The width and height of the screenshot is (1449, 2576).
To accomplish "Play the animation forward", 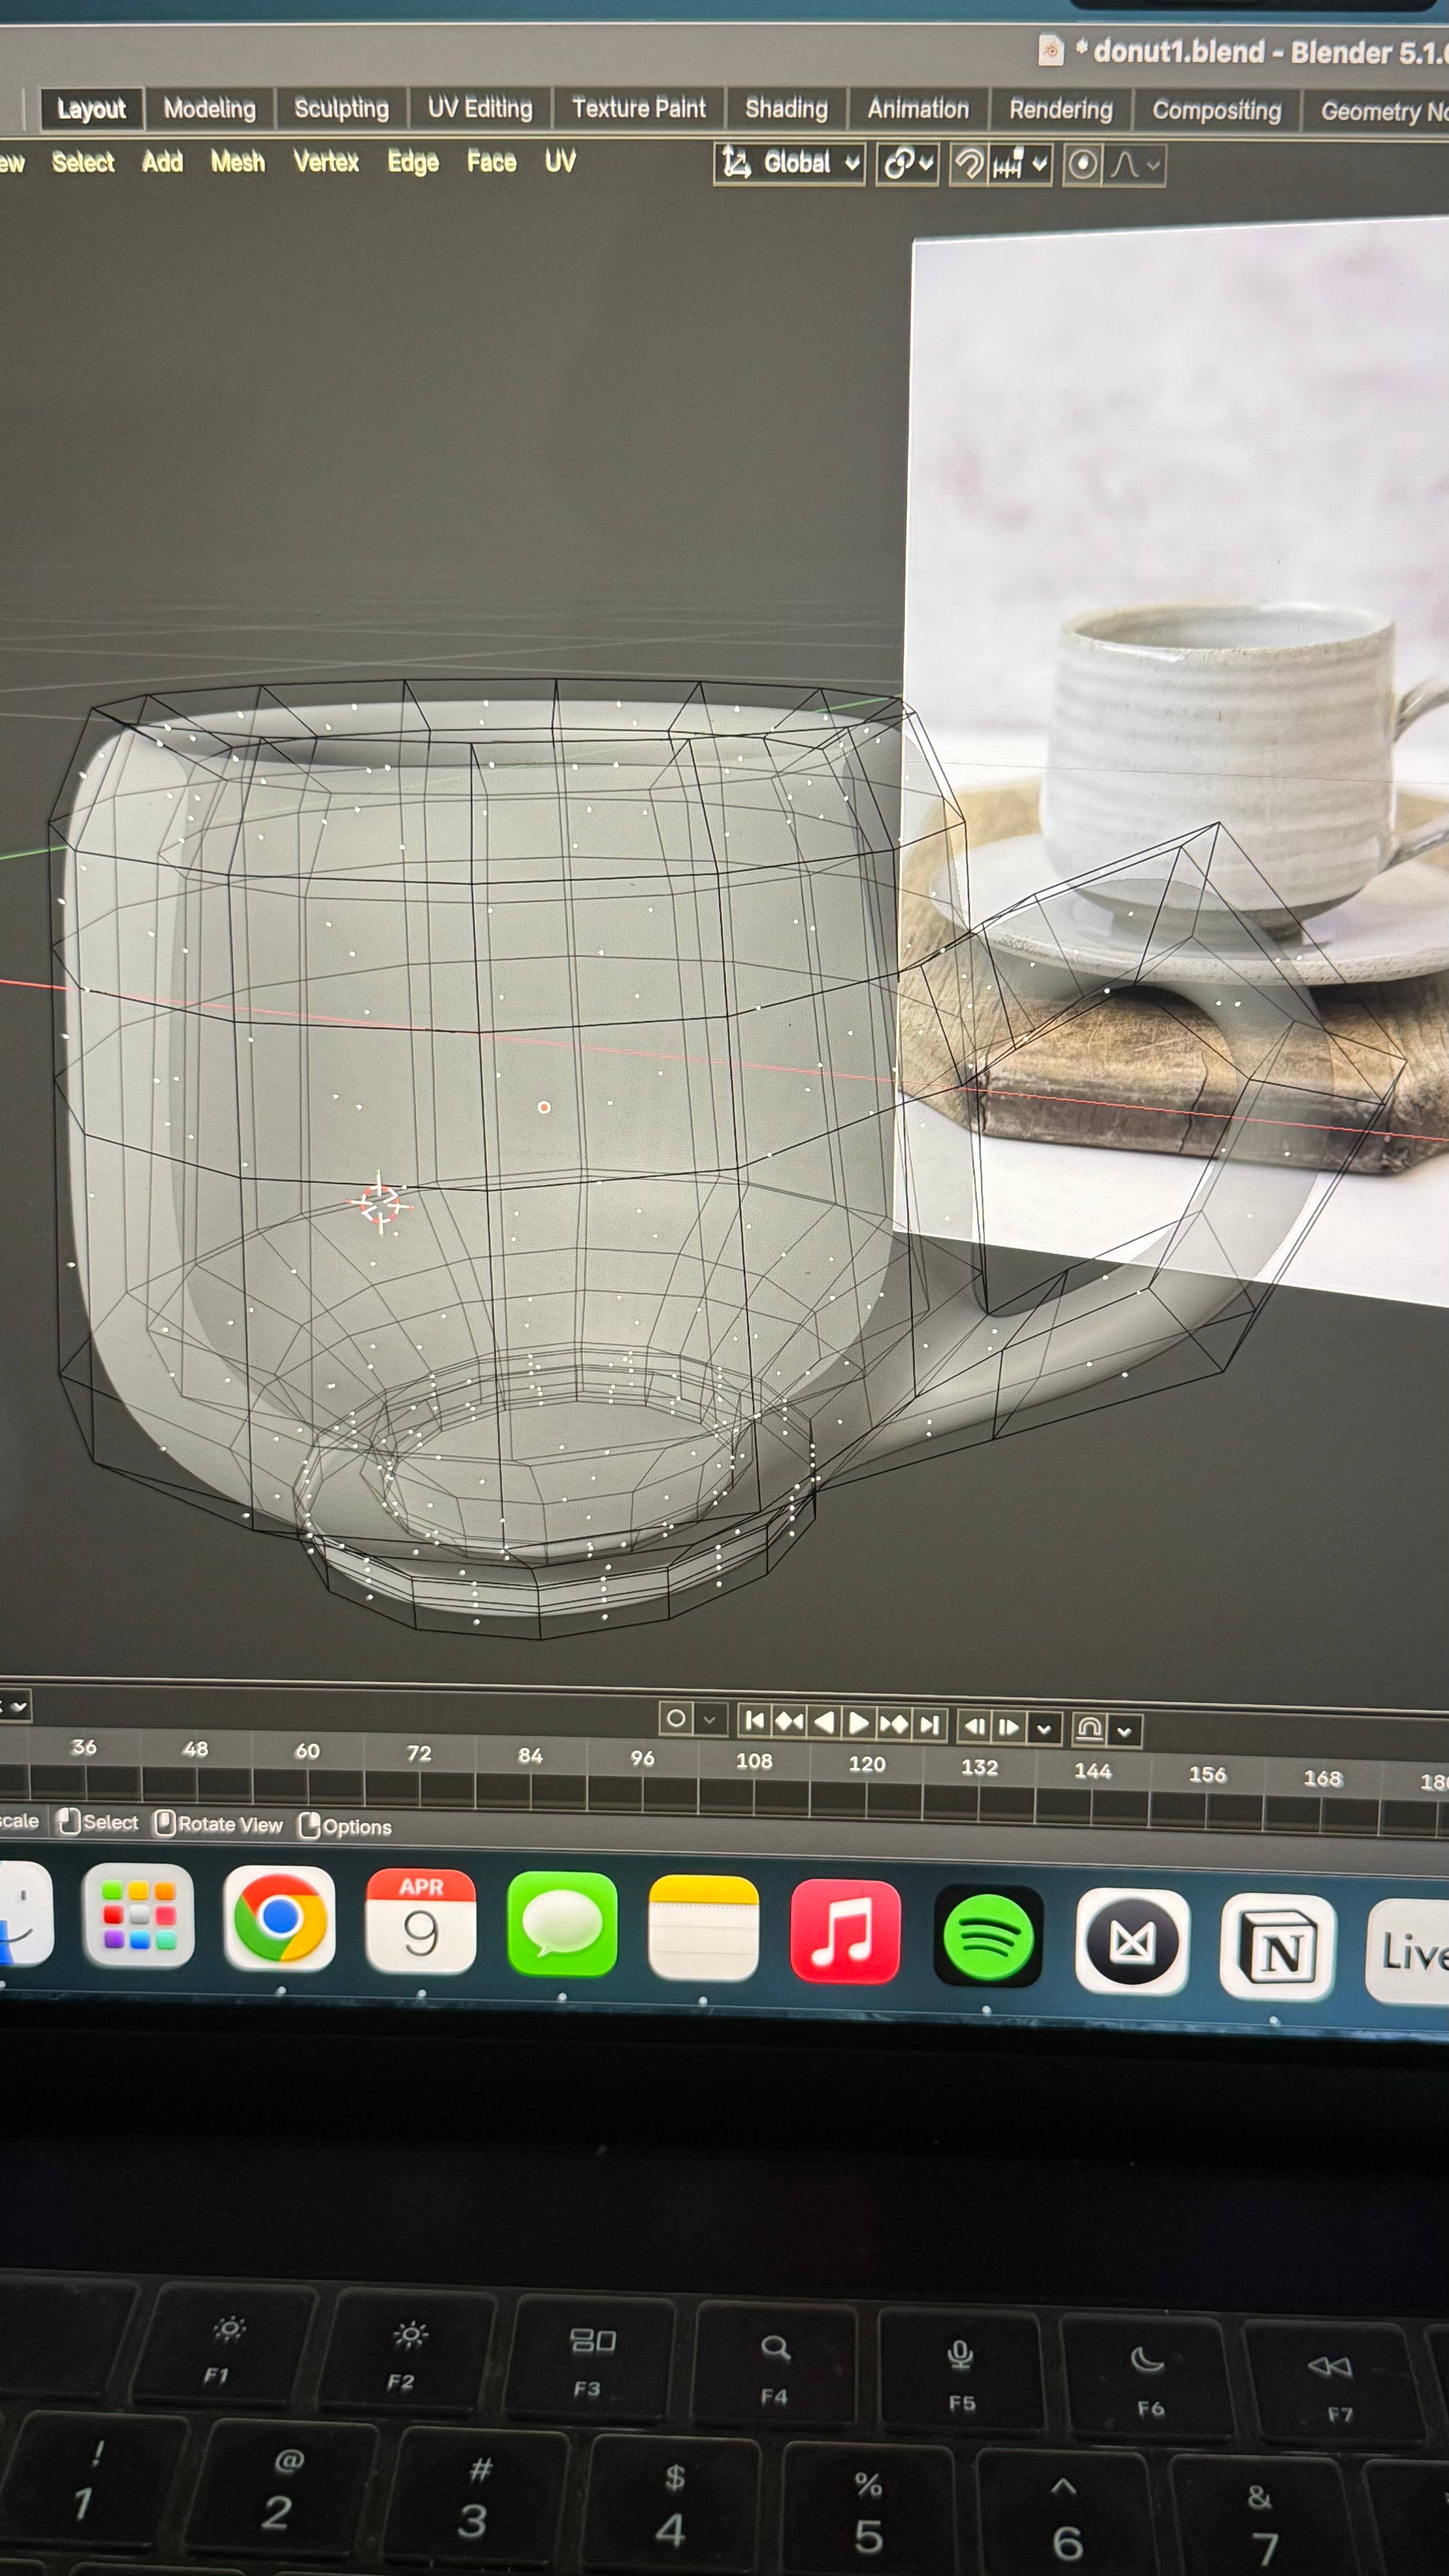I will click(858, 1723).
